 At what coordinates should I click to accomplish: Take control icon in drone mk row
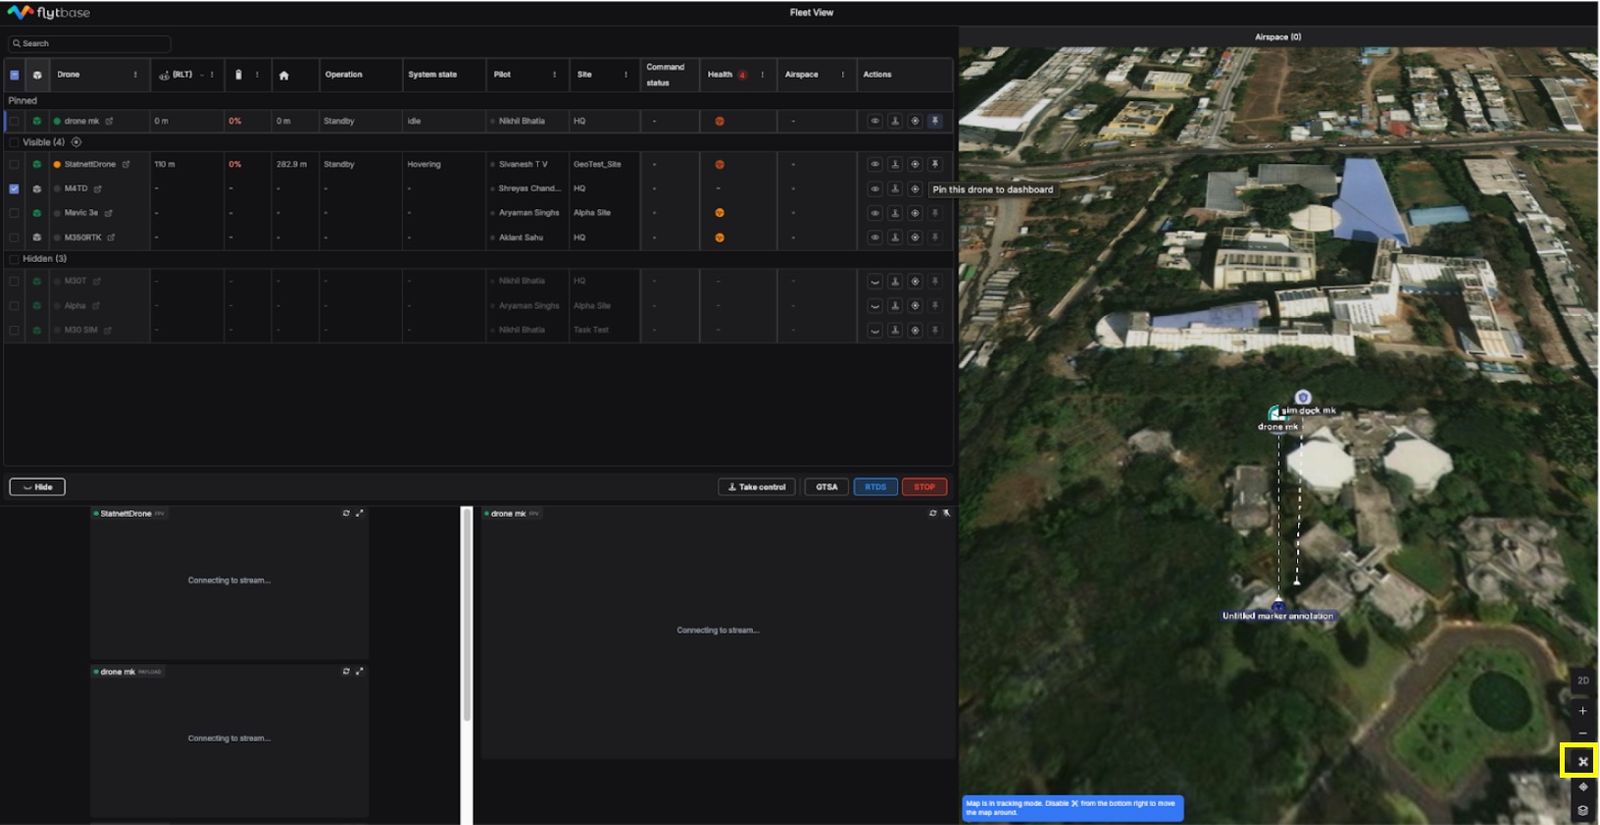click(895, 121)
